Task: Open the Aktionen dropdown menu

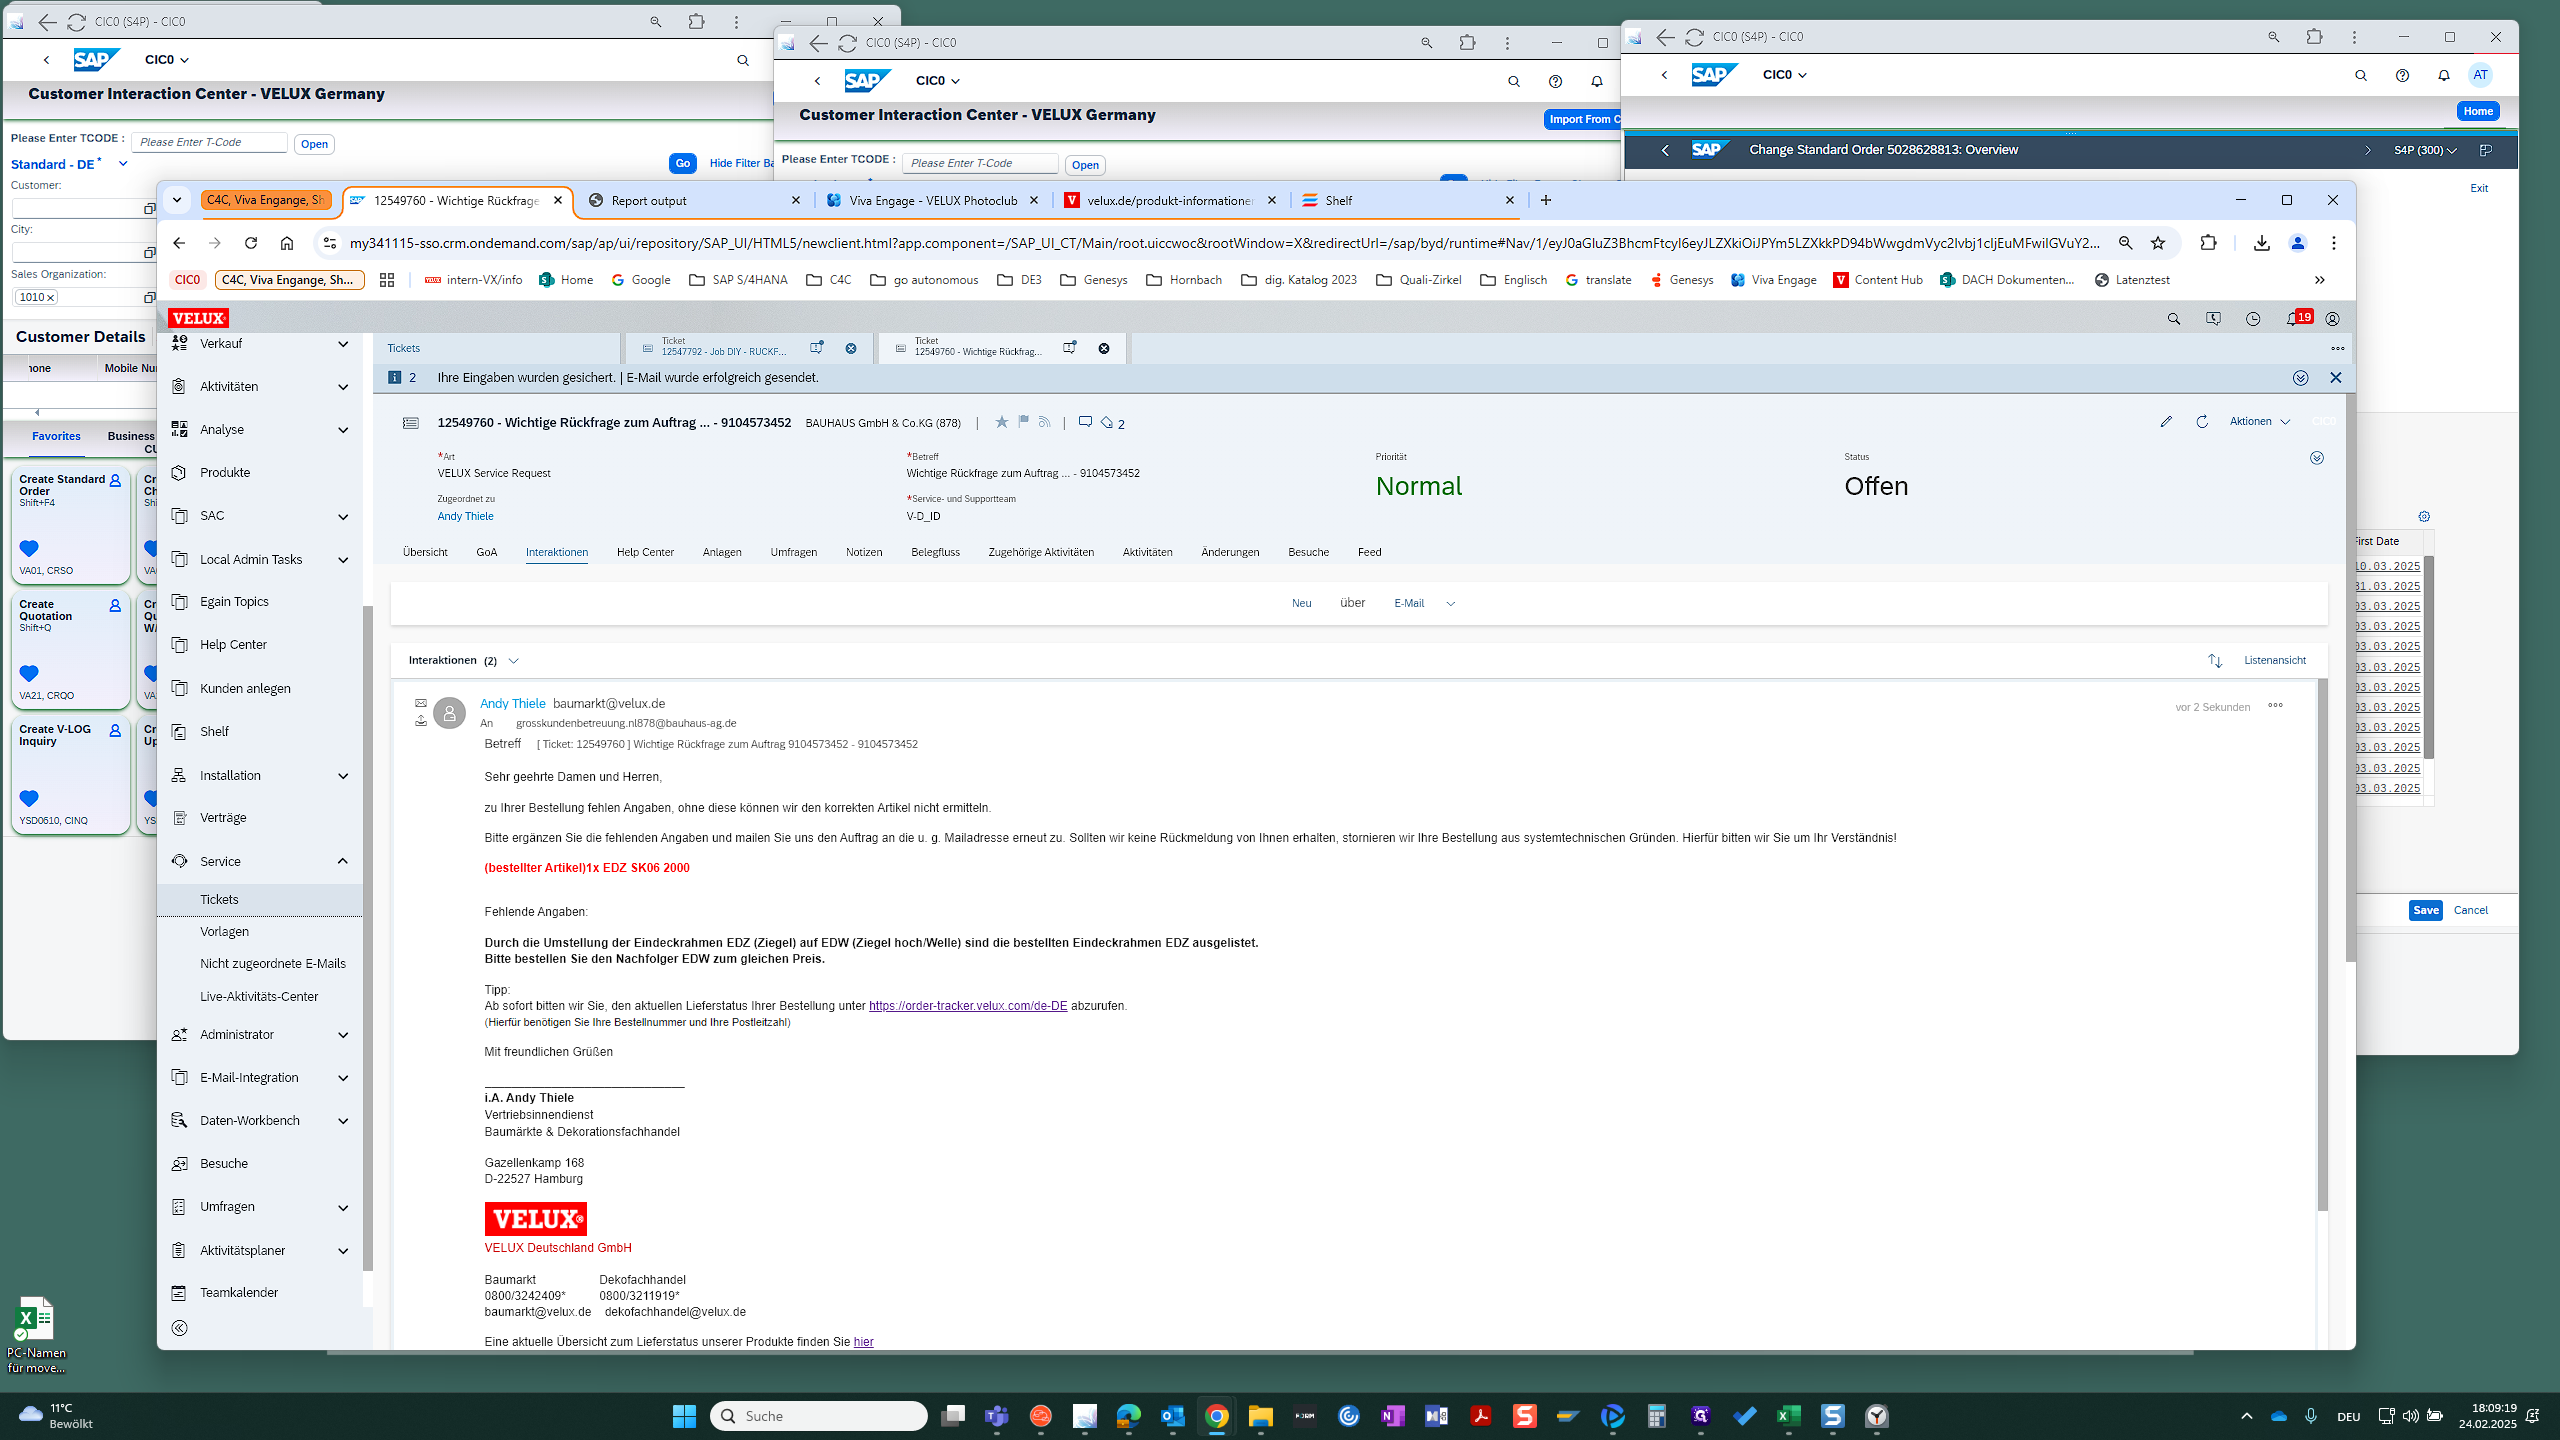Action: pos(2259,422)
